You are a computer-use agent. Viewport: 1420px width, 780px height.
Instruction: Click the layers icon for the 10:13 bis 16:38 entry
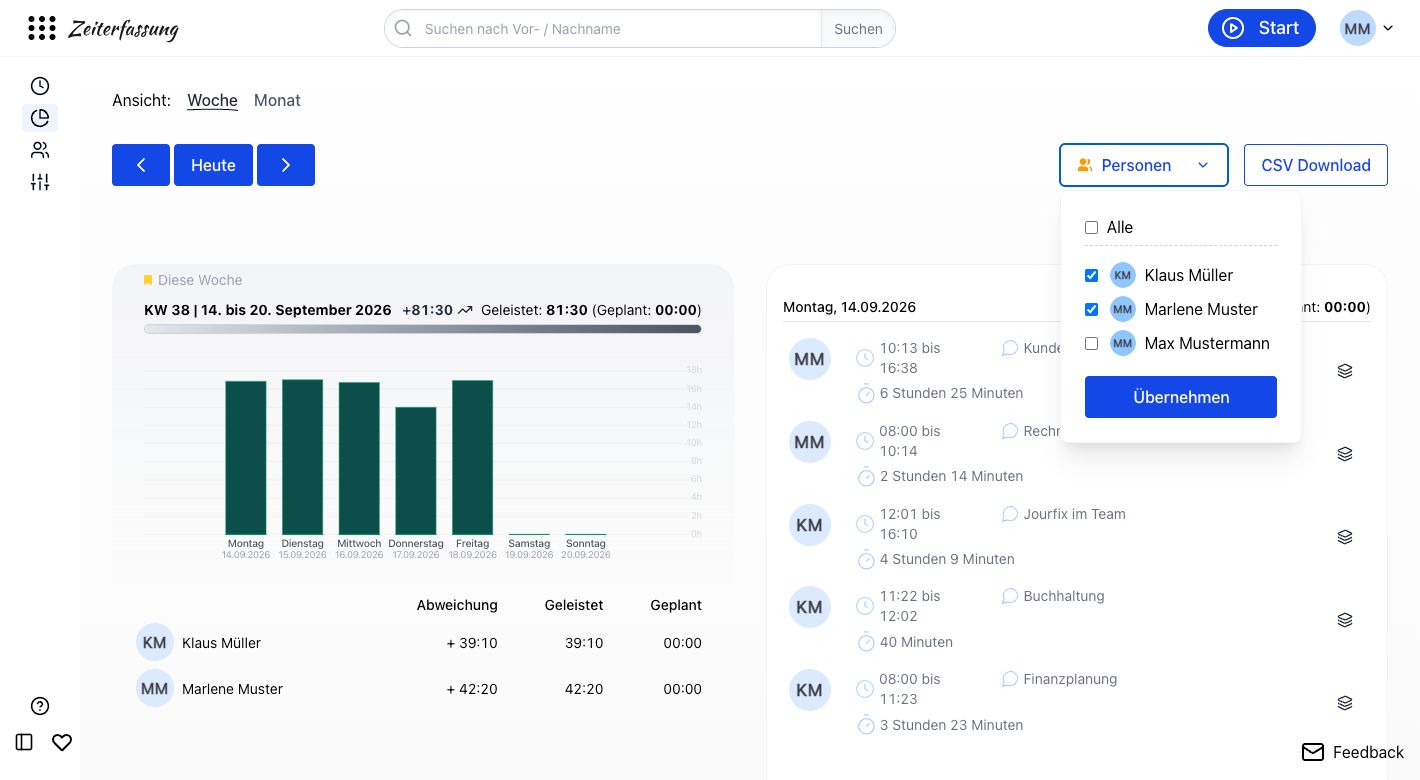pos(1345,371)
